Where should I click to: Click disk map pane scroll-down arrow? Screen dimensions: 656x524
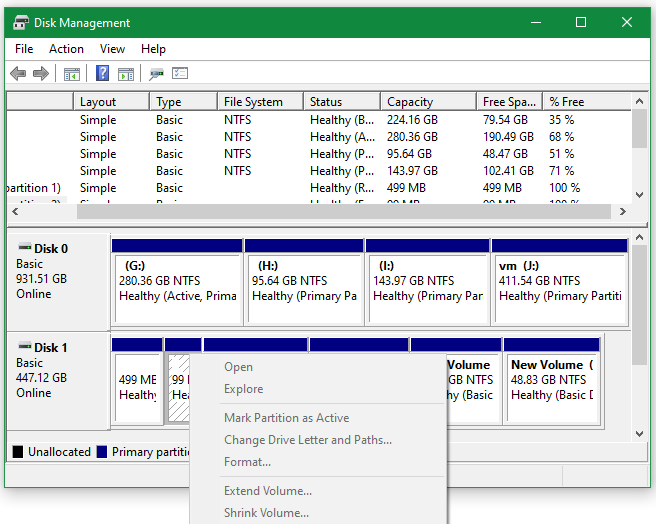[x=639, y=434]
